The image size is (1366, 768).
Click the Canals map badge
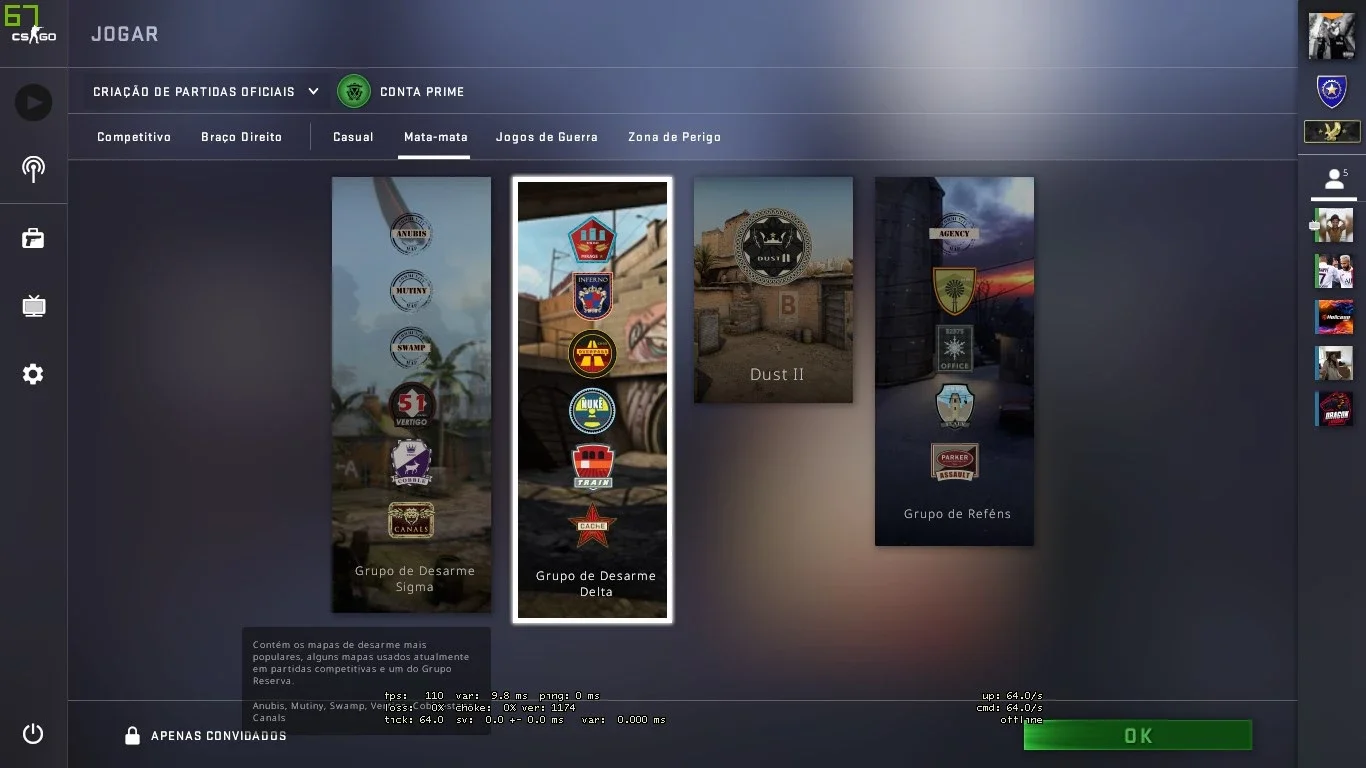pos(411,520)
